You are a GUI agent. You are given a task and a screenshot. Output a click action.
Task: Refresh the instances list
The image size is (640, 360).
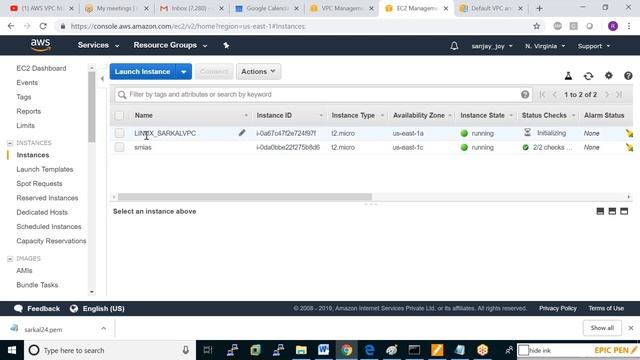tap(588, 76)
